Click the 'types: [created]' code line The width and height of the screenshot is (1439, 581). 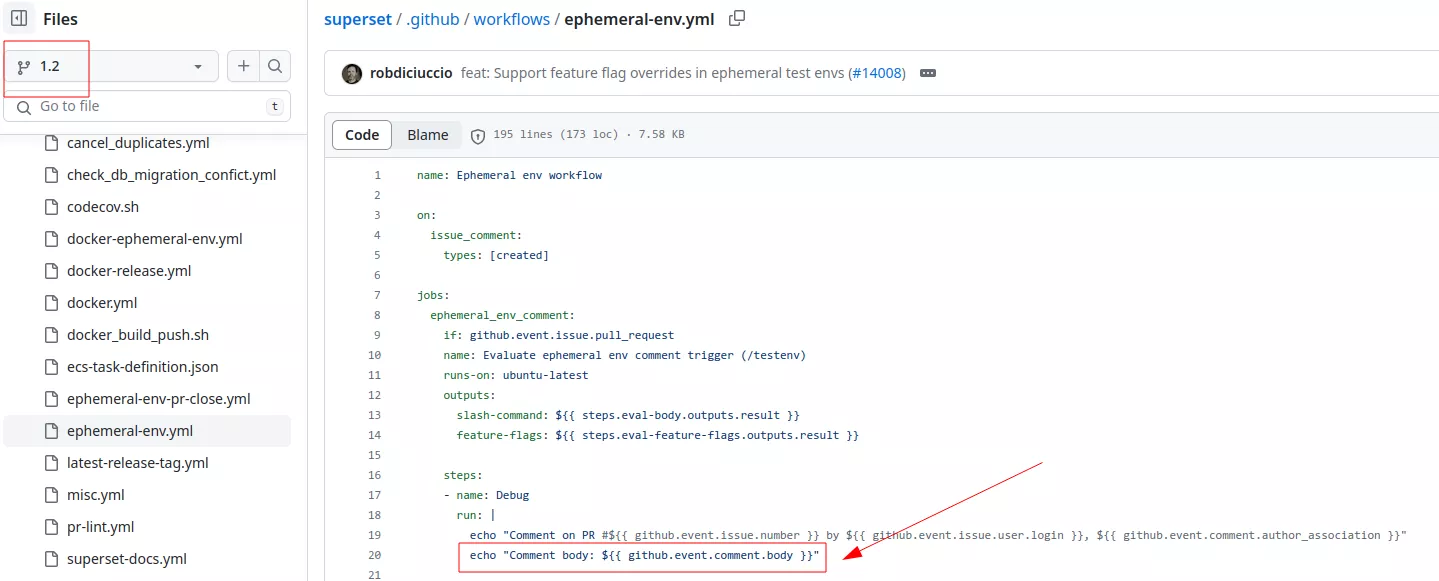click(496, 255)
